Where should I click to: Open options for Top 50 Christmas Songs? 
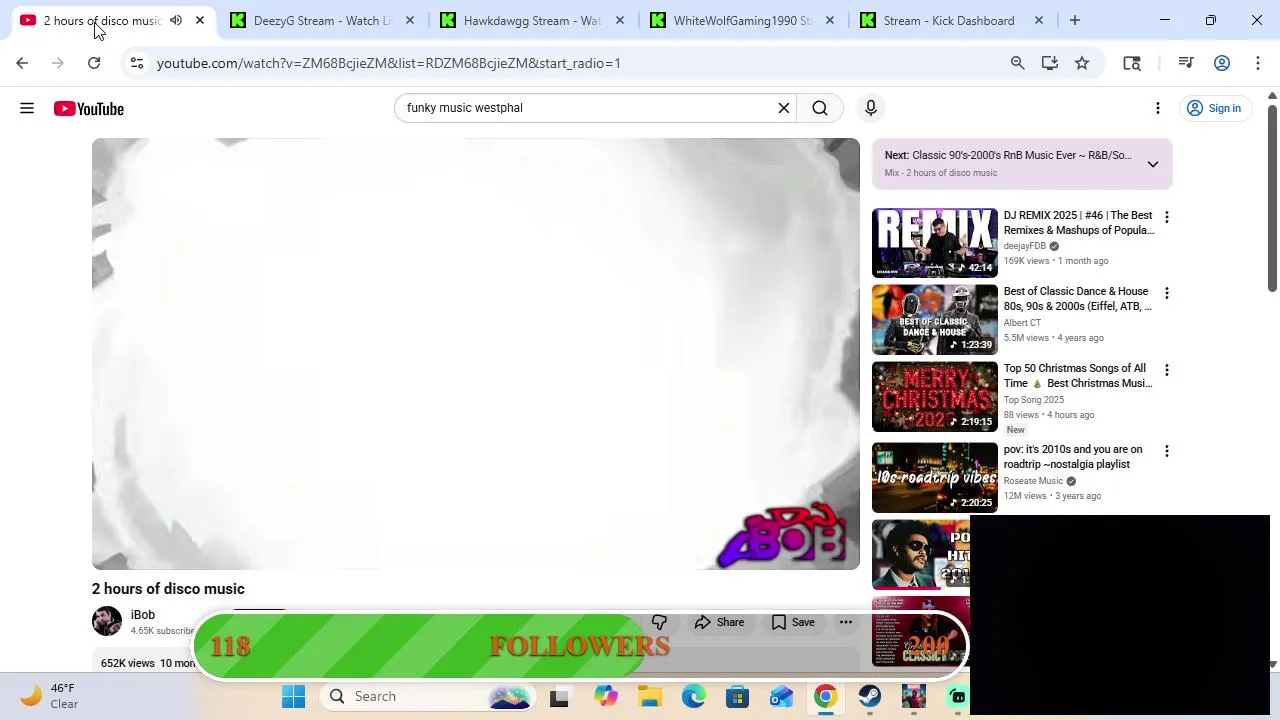[x=1166, y=370]
